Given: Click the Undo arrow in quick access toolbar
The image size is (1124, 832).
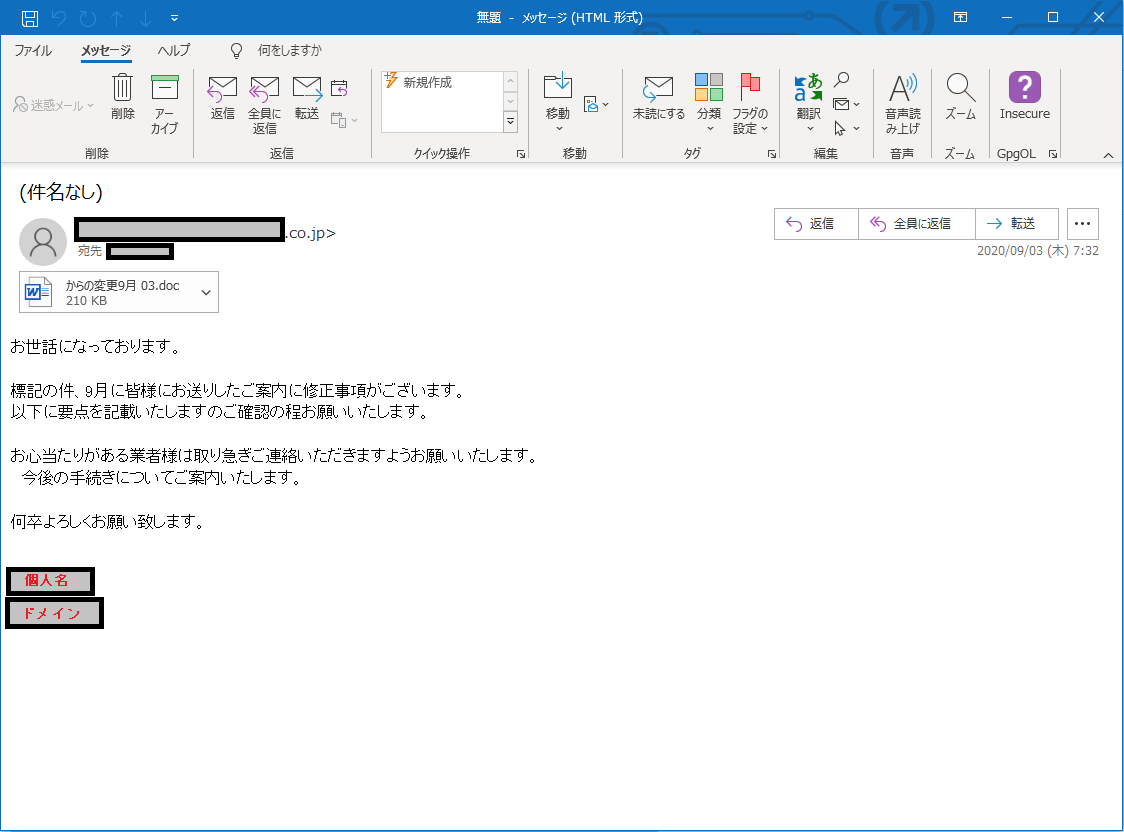Looking at the screenshot, I should pyautogui.click(x=59, y=18).
